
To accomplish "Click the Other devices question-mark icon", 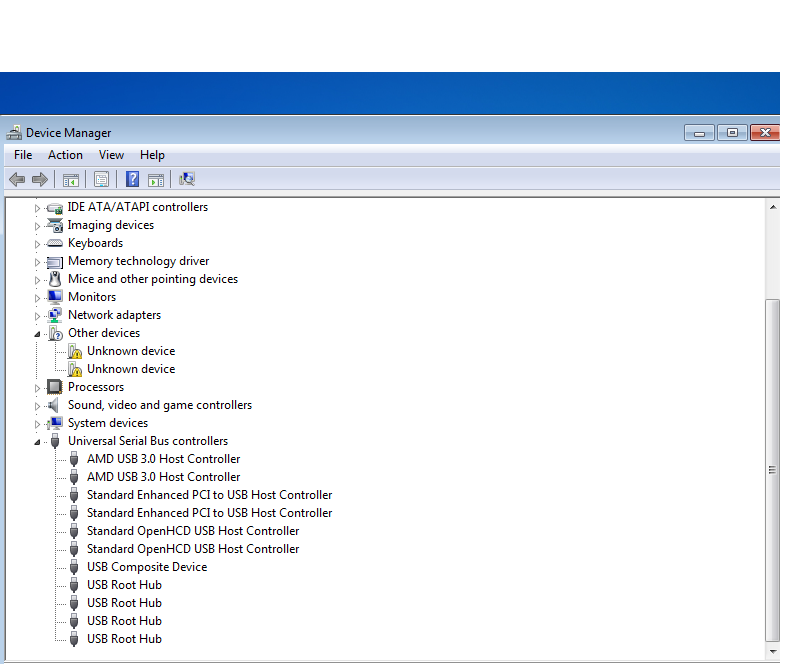I will coord(56,334).
